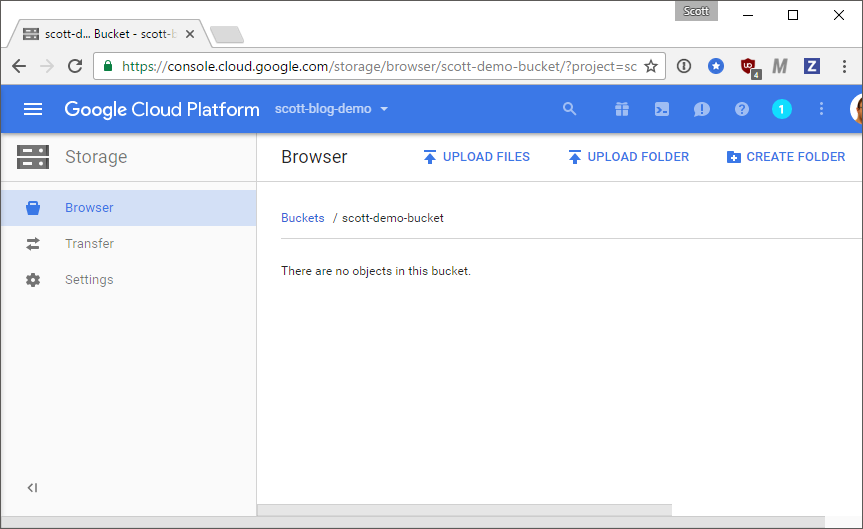Expand the scott-blog-demo project dropdown
The width and height of the screenshot is (863, 529).
pyautogui.click(x=331, y=109)
